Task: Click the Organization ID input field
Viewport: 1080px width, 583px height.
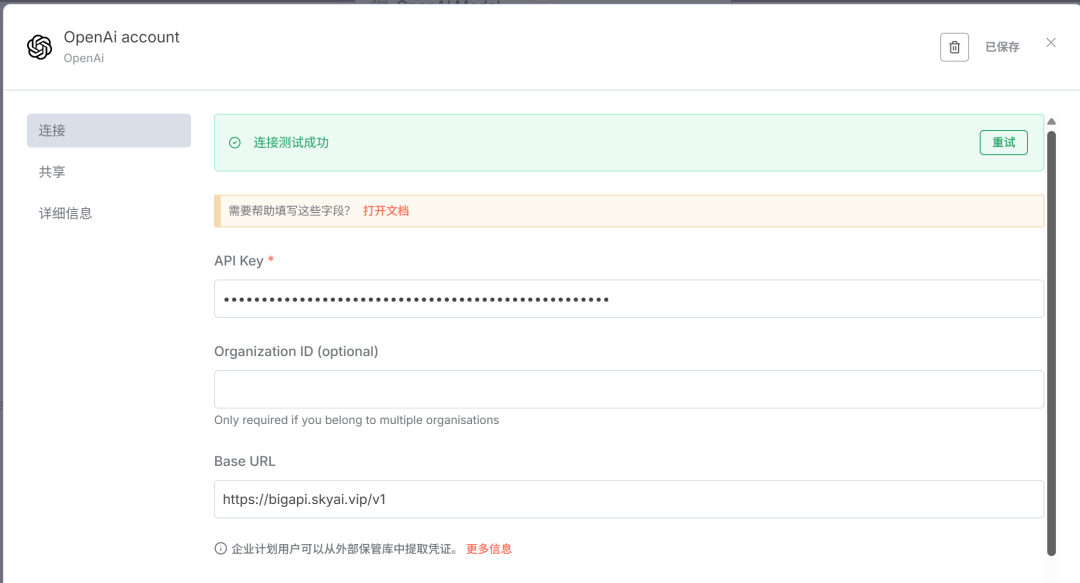Action: 629,389
